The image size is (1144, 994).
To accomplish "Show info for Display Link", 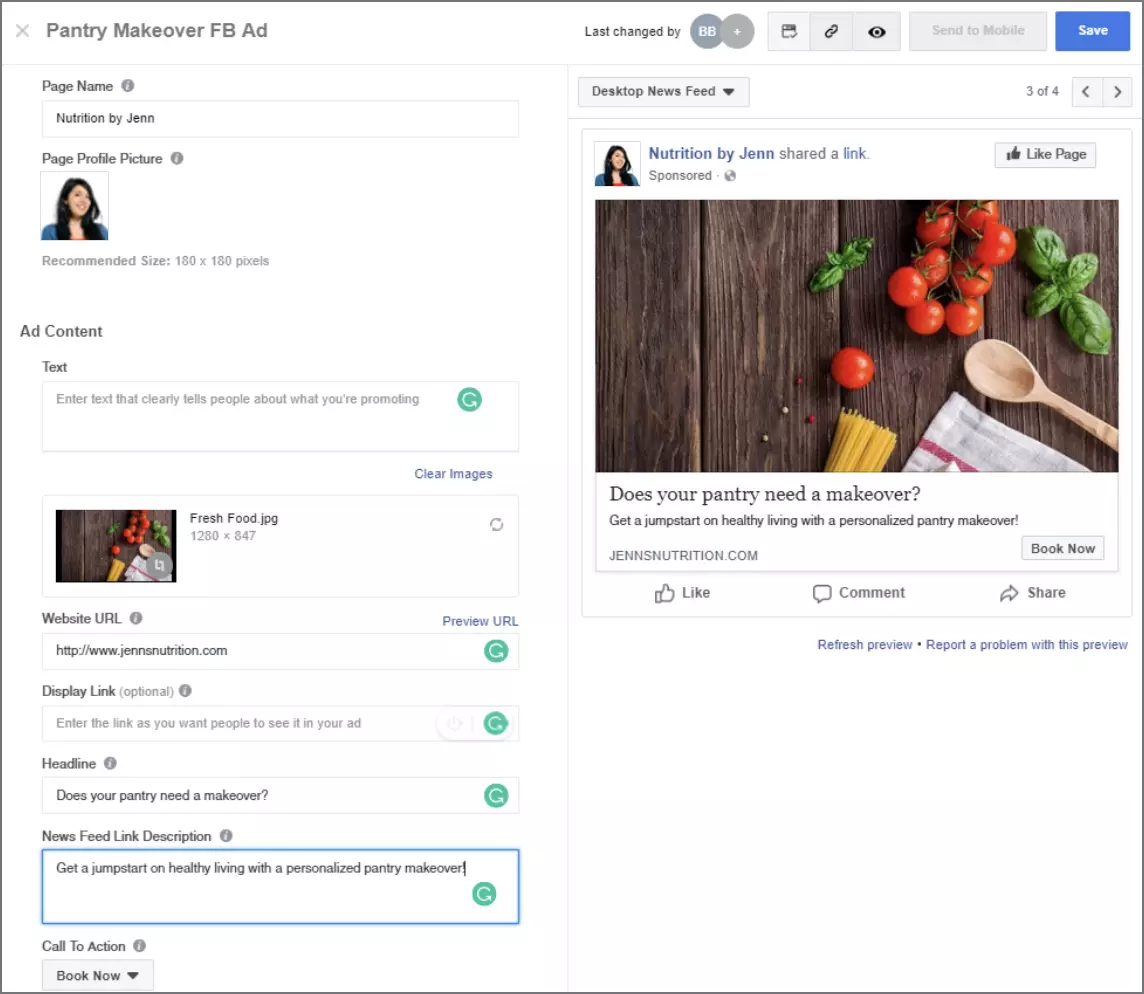I will 185,690.
